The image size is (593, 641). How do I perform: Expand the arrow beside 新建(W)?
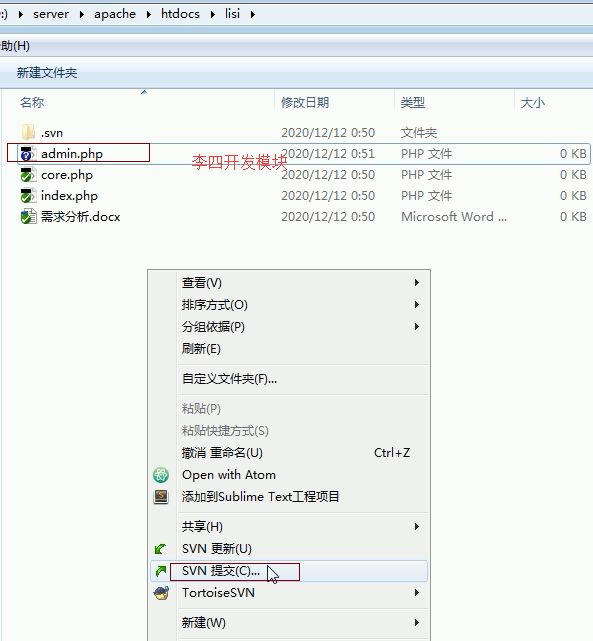(x=416, y=623)
